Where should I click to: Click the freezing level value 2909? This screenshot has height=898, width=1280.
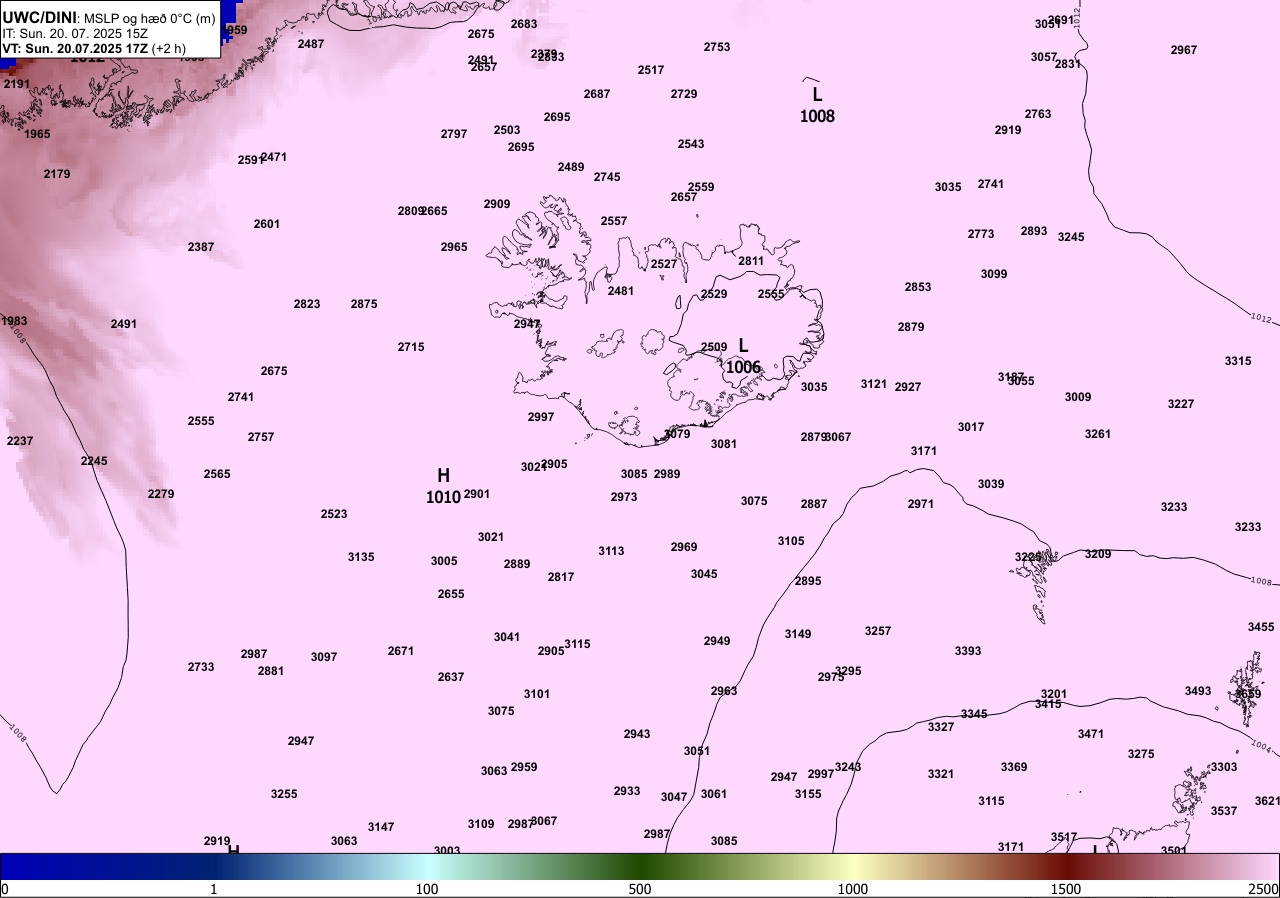tap(497, 204)
